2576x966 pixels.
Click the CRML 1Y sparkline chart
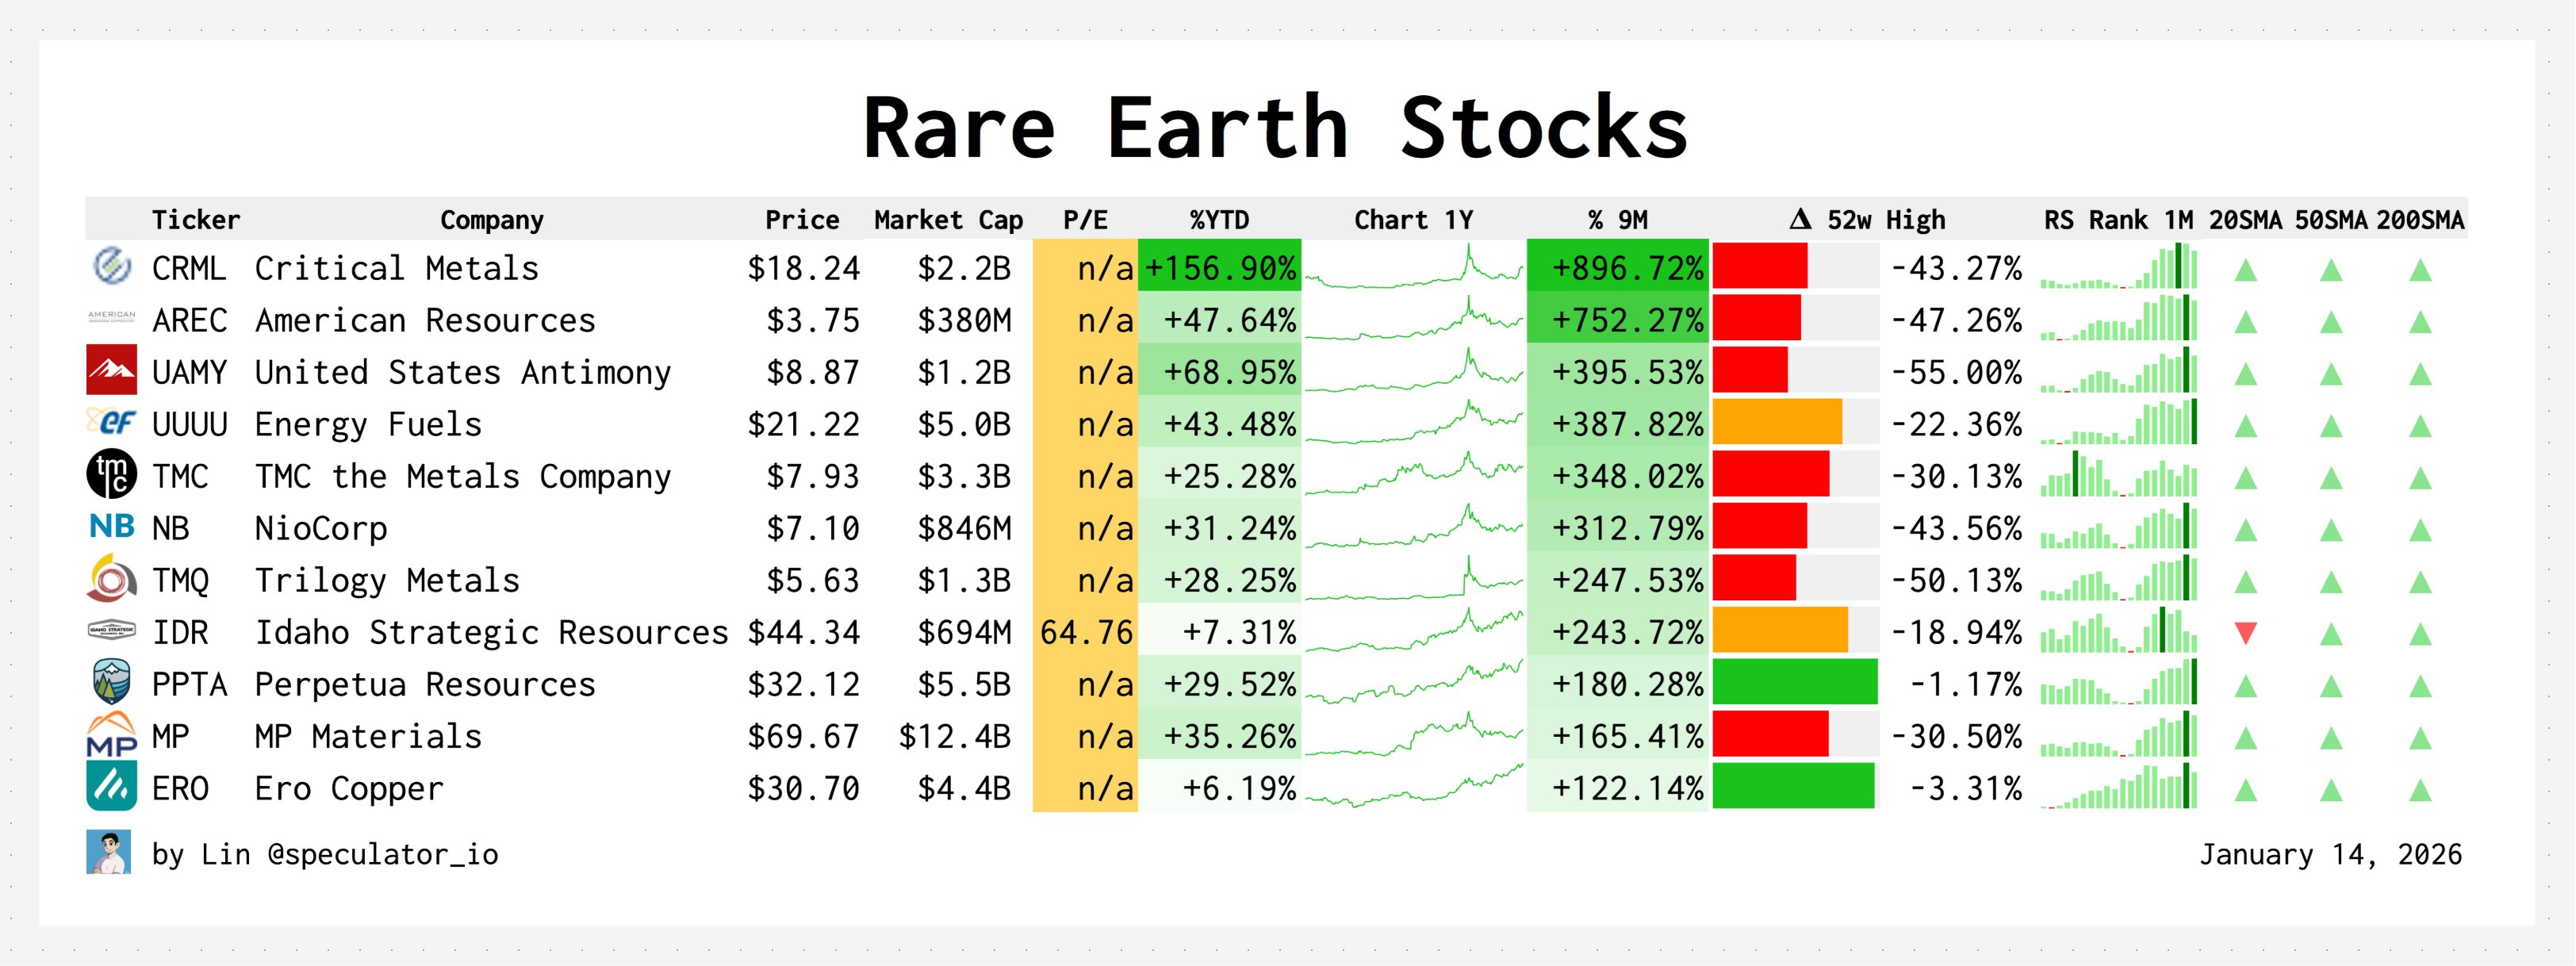click(x=1413, y=268)
